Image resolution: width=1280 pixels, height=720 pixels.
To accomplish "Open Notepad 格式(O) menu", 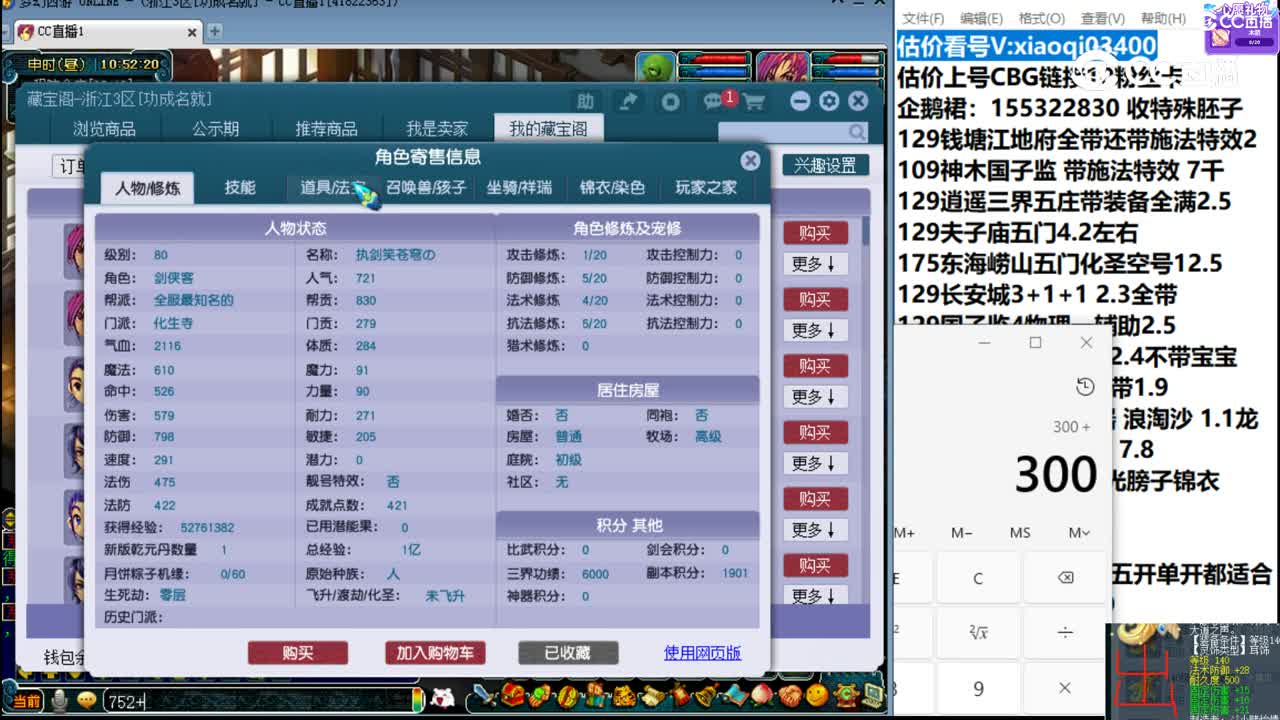I will point(1041,18).
